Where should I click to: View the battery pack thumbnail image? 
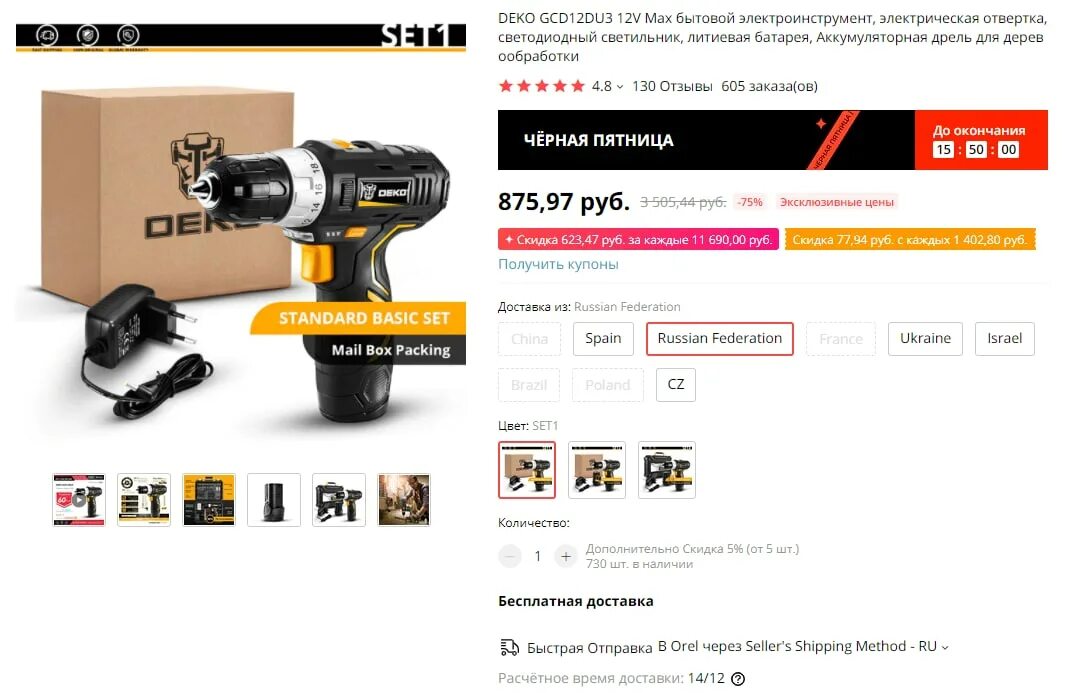[274, 500]
